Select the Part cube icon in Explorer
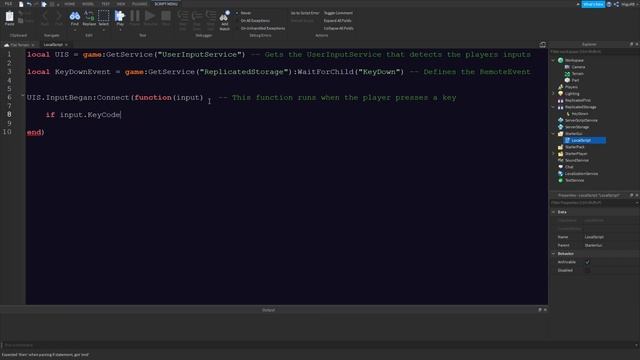Screen dimensions: 640x360 pos(567,80)
